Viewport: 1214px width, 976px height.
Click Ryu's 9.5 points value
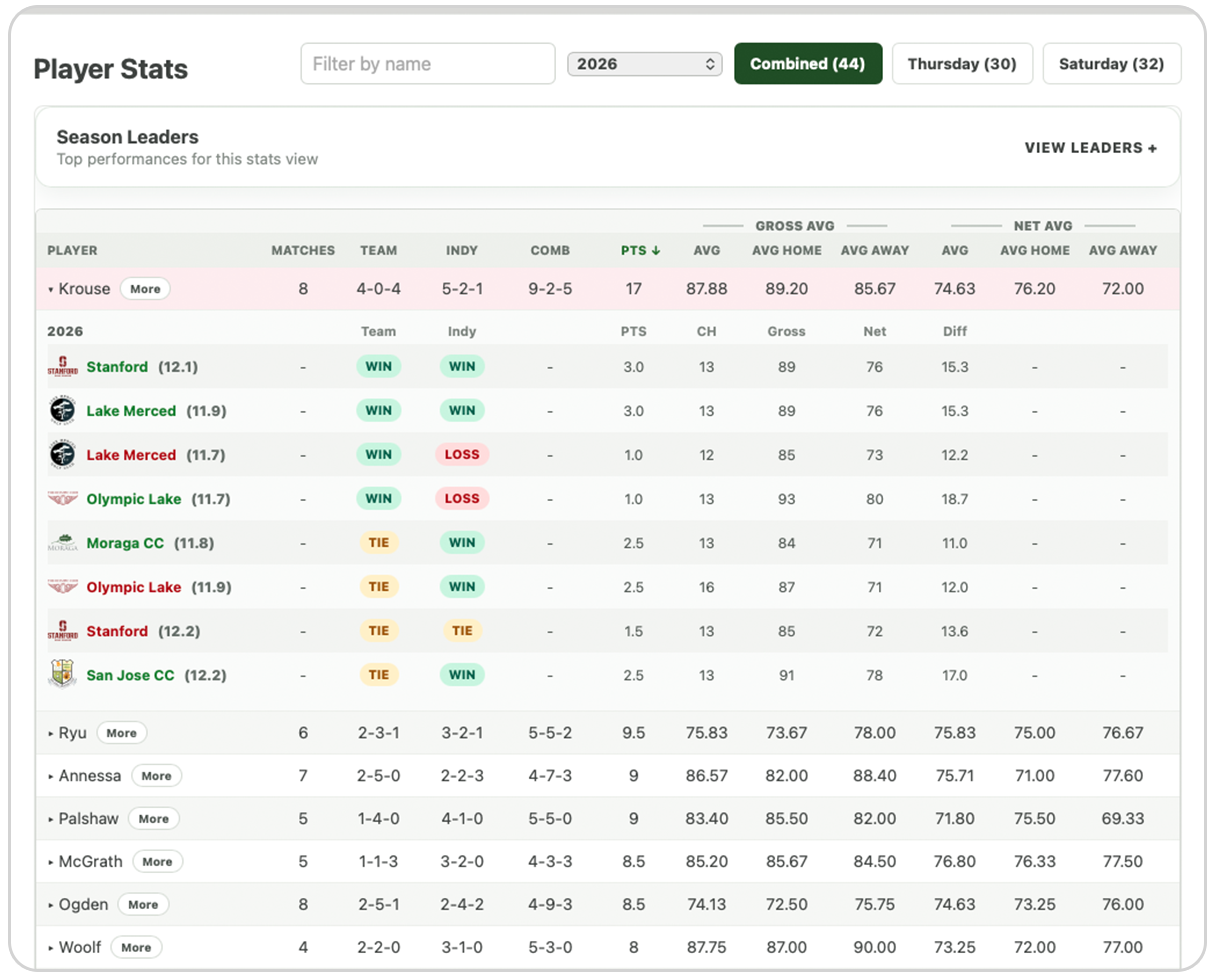pos(633,733)
